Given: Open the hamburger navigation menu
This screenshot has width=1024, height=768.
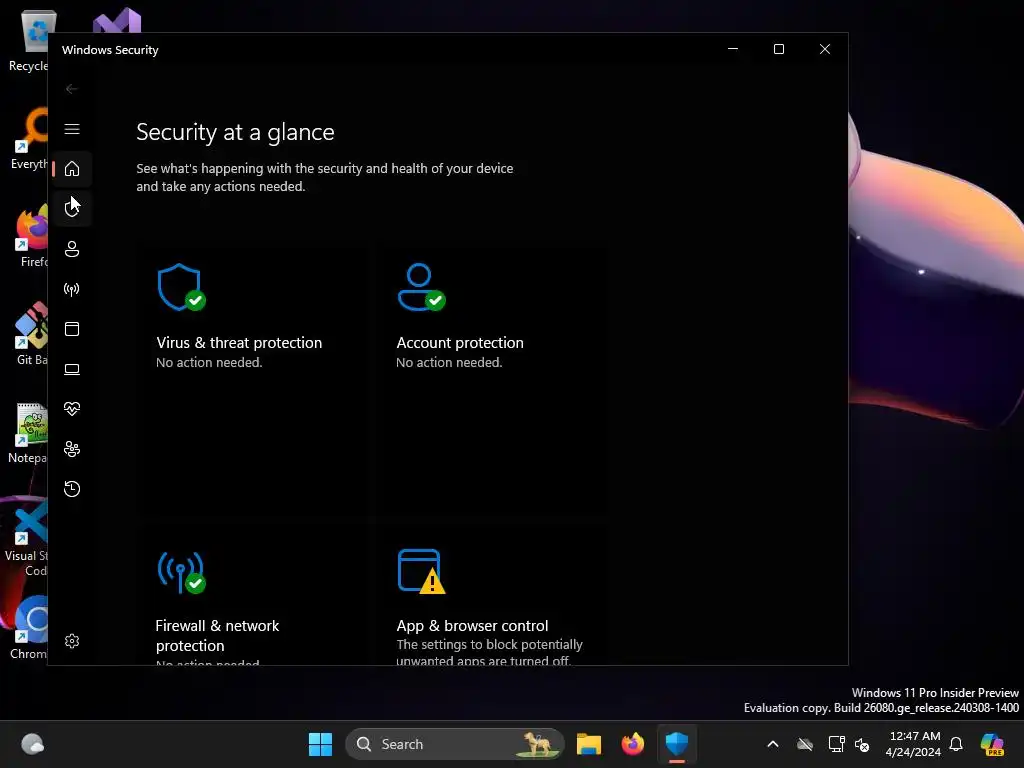Looking at the screenshot, I should click(72, 129).
